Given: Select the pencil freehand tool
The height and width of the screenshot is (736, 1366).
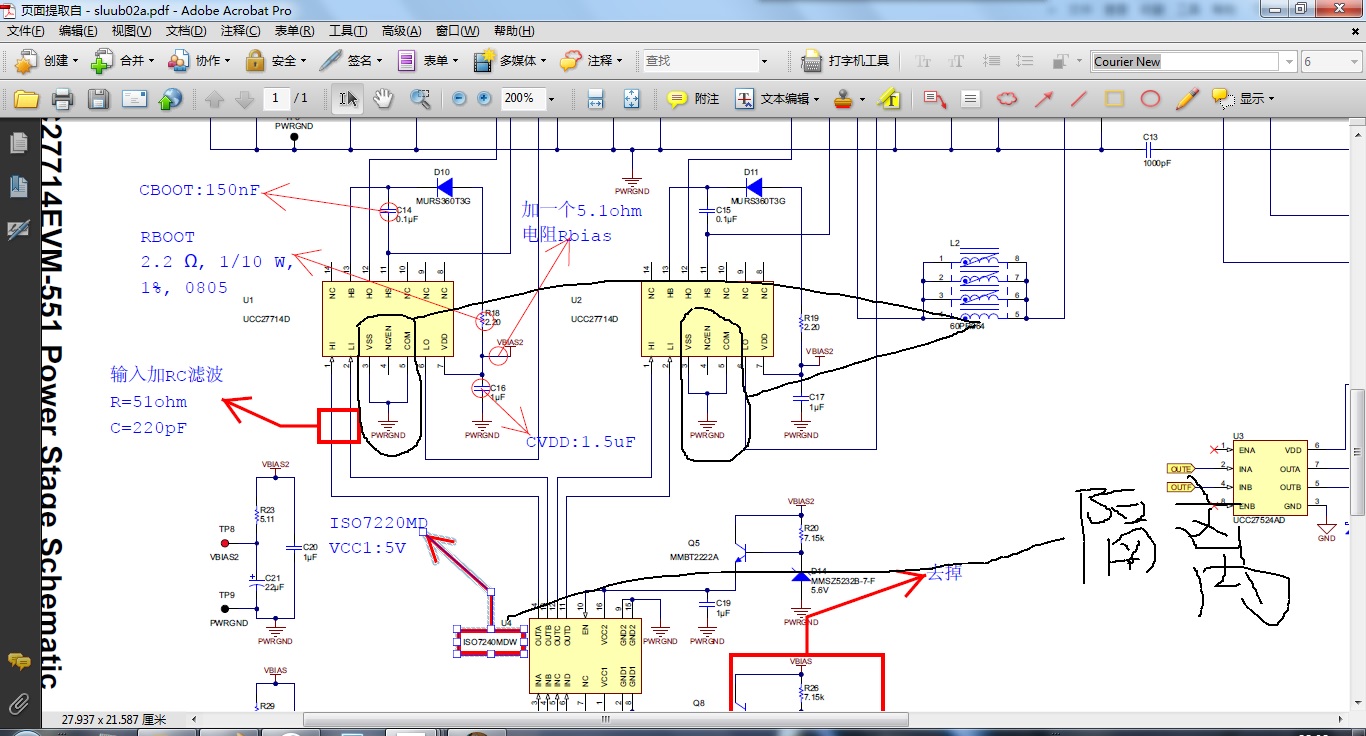Looking at the screenshot, I should [x=1187, y=99].
